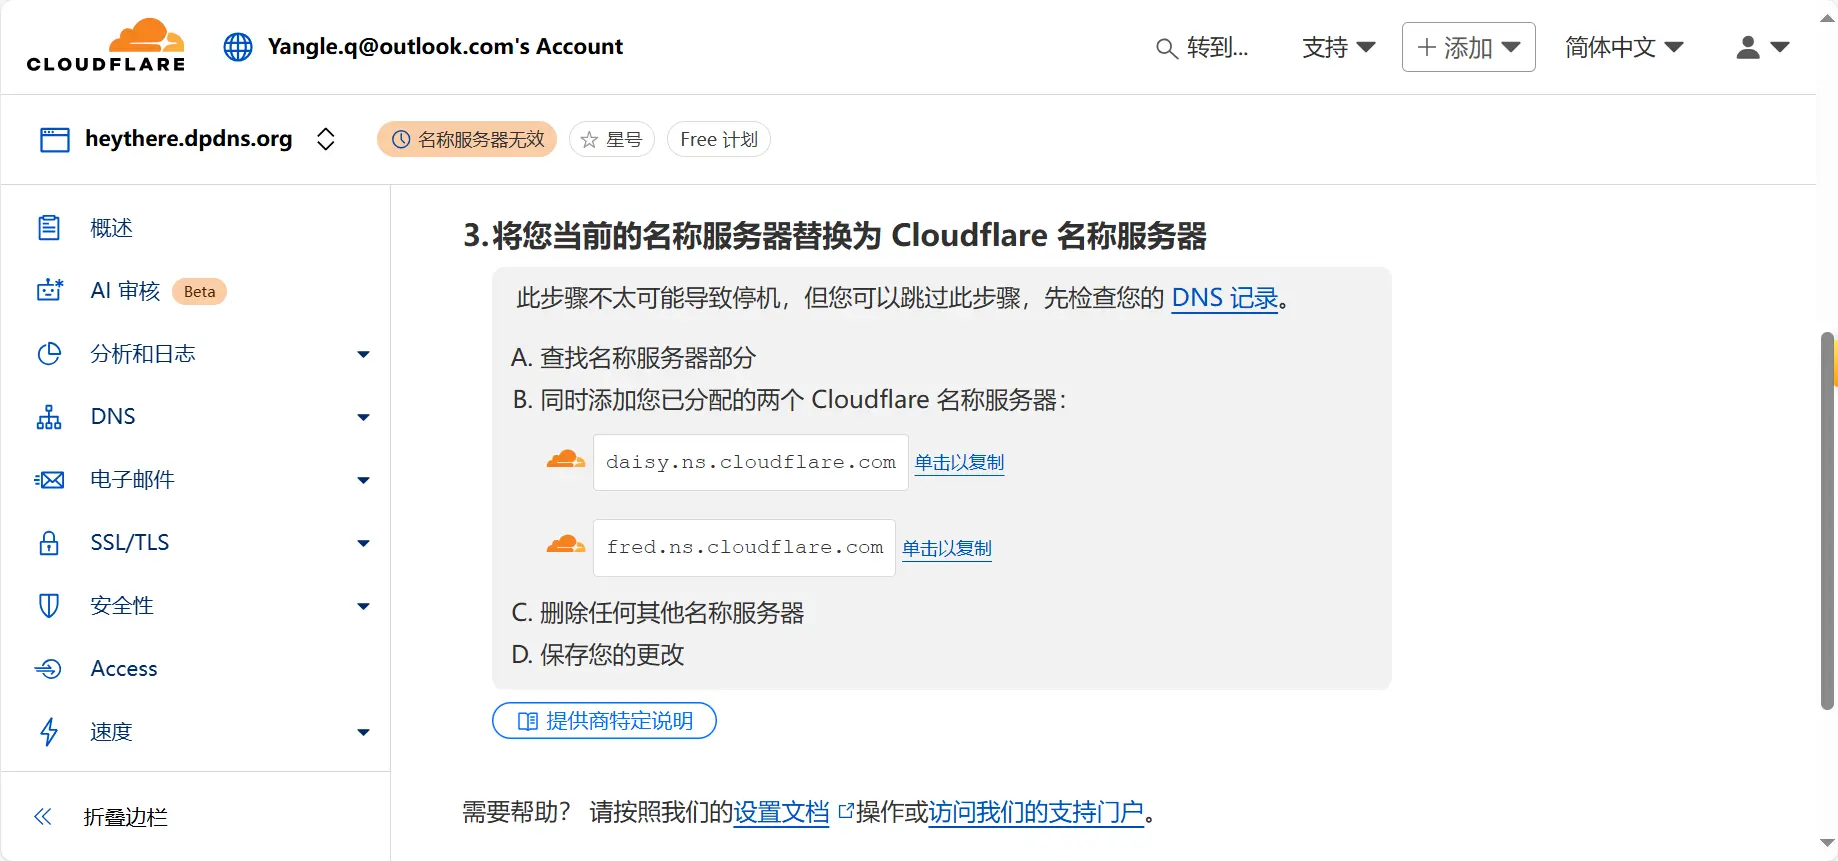This screenshot has height=861, width=1838.
Task: Open the user account profile icon
Action: pos(1747,47)
